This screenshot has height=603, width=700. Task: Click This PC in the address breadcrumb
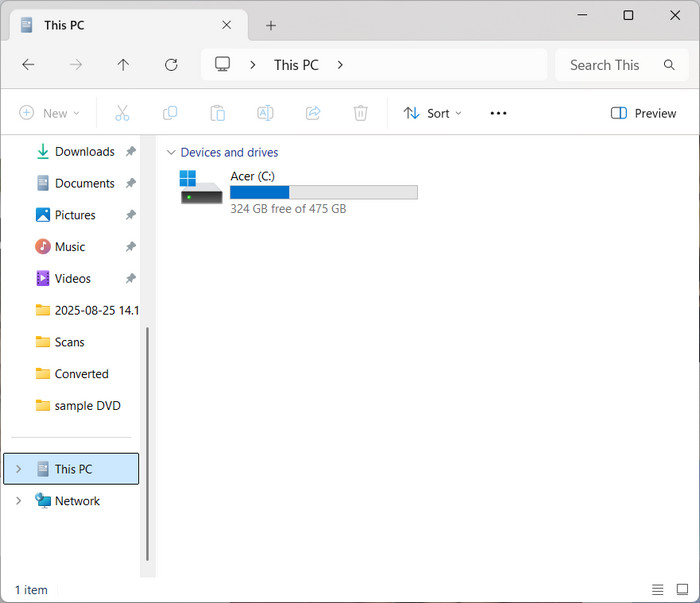click(x=296, y=65)
